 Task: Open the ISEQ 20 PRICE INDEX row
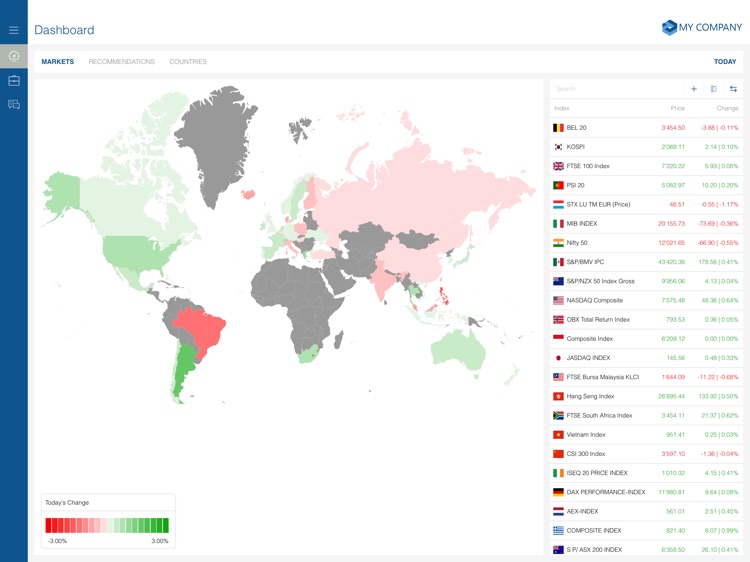click(x=646, y=473)
